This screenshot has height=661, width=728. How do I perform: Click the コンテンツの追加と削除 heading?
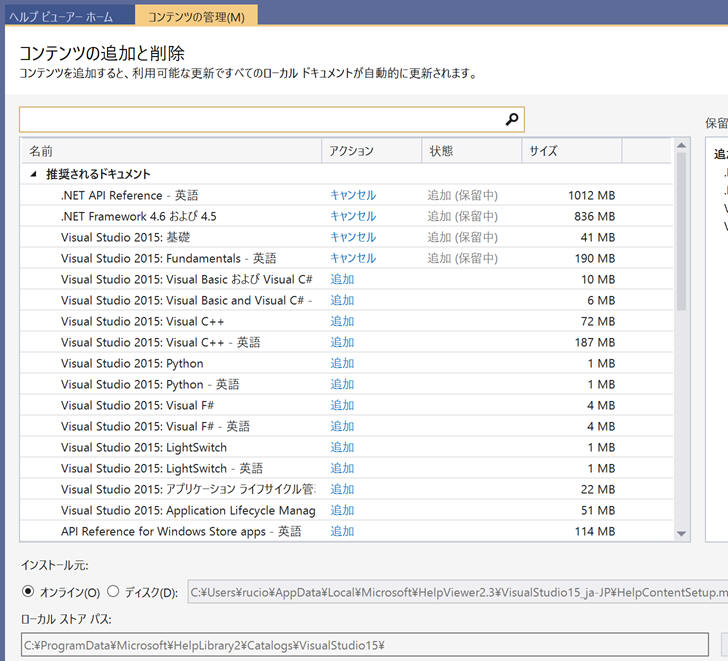102,53
